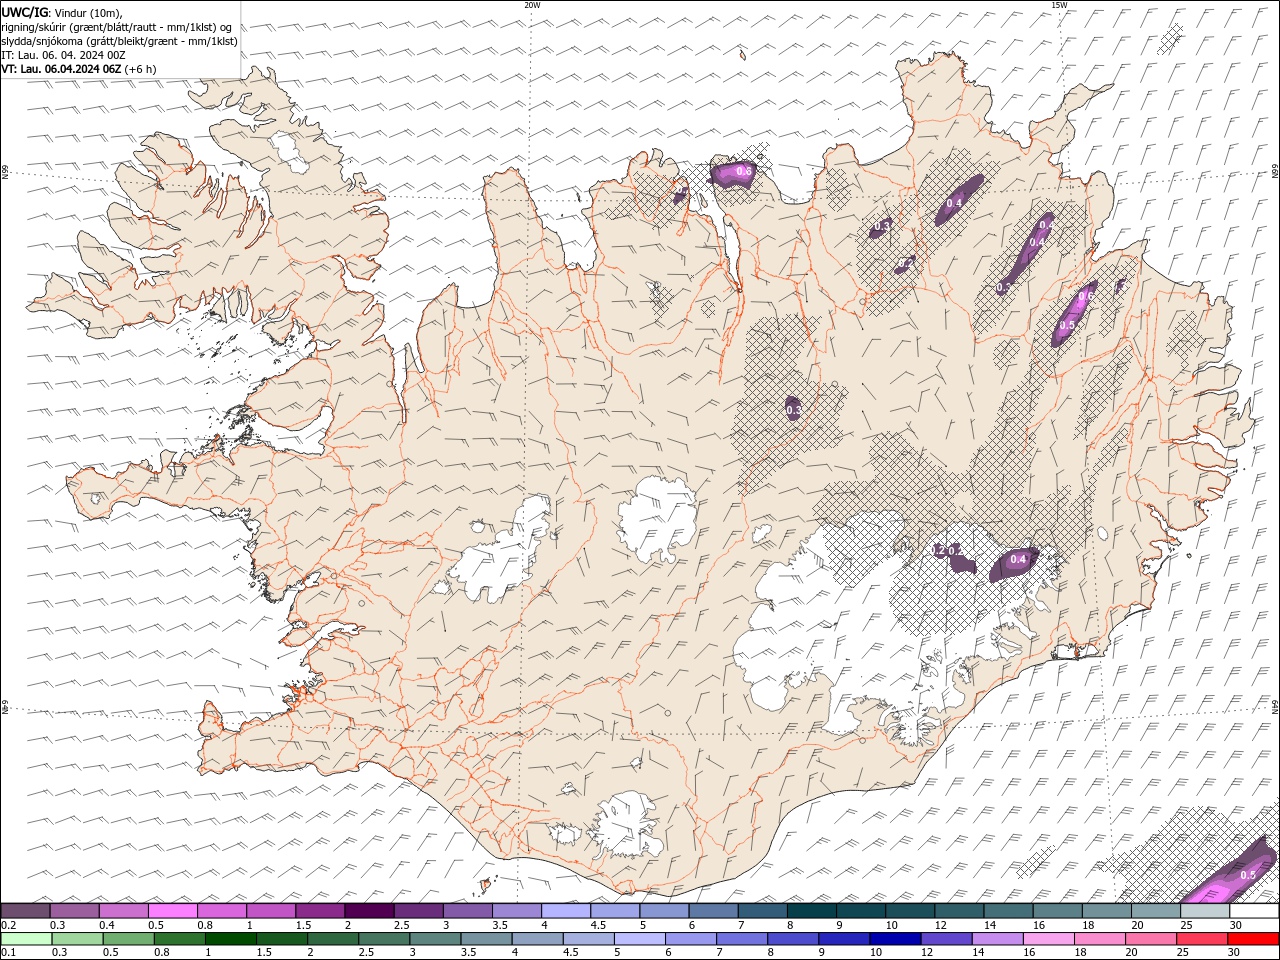Click the 0.5 label on the purple streak in east Iceland
The width and height of the screenshot is (1280, 960).
point(1066,325)
